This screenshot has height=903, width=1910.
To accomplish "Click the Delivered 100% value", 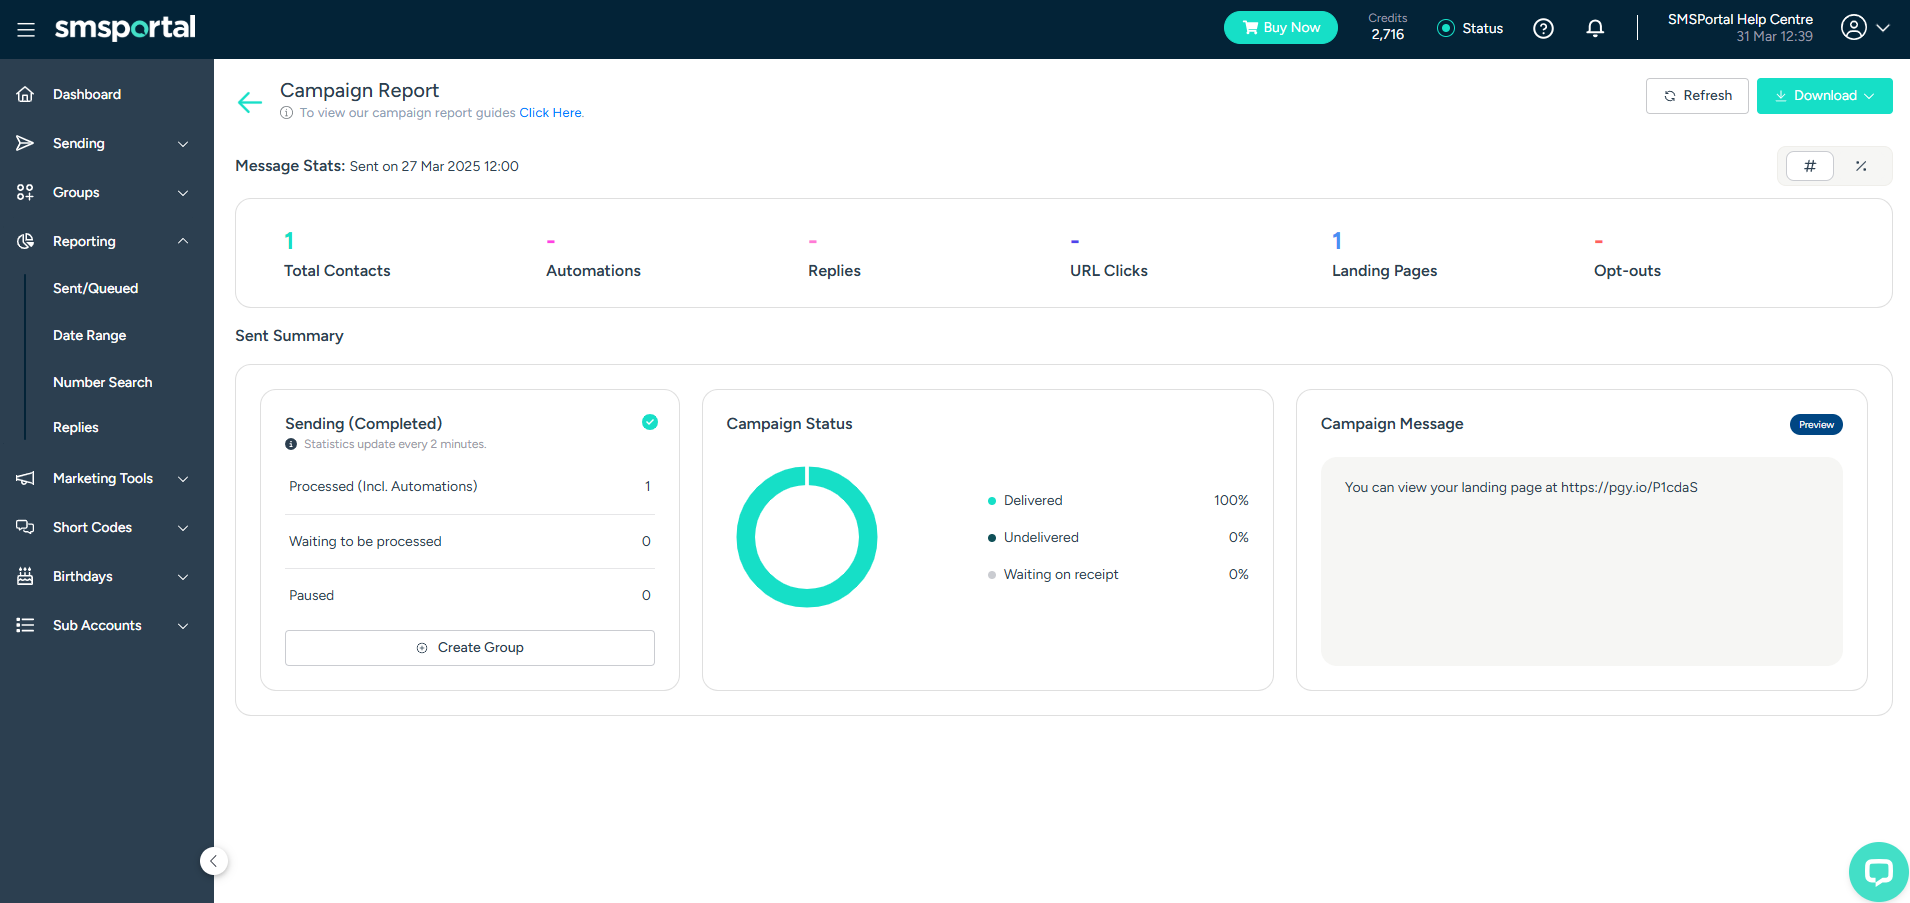I will click(1231, 501).
